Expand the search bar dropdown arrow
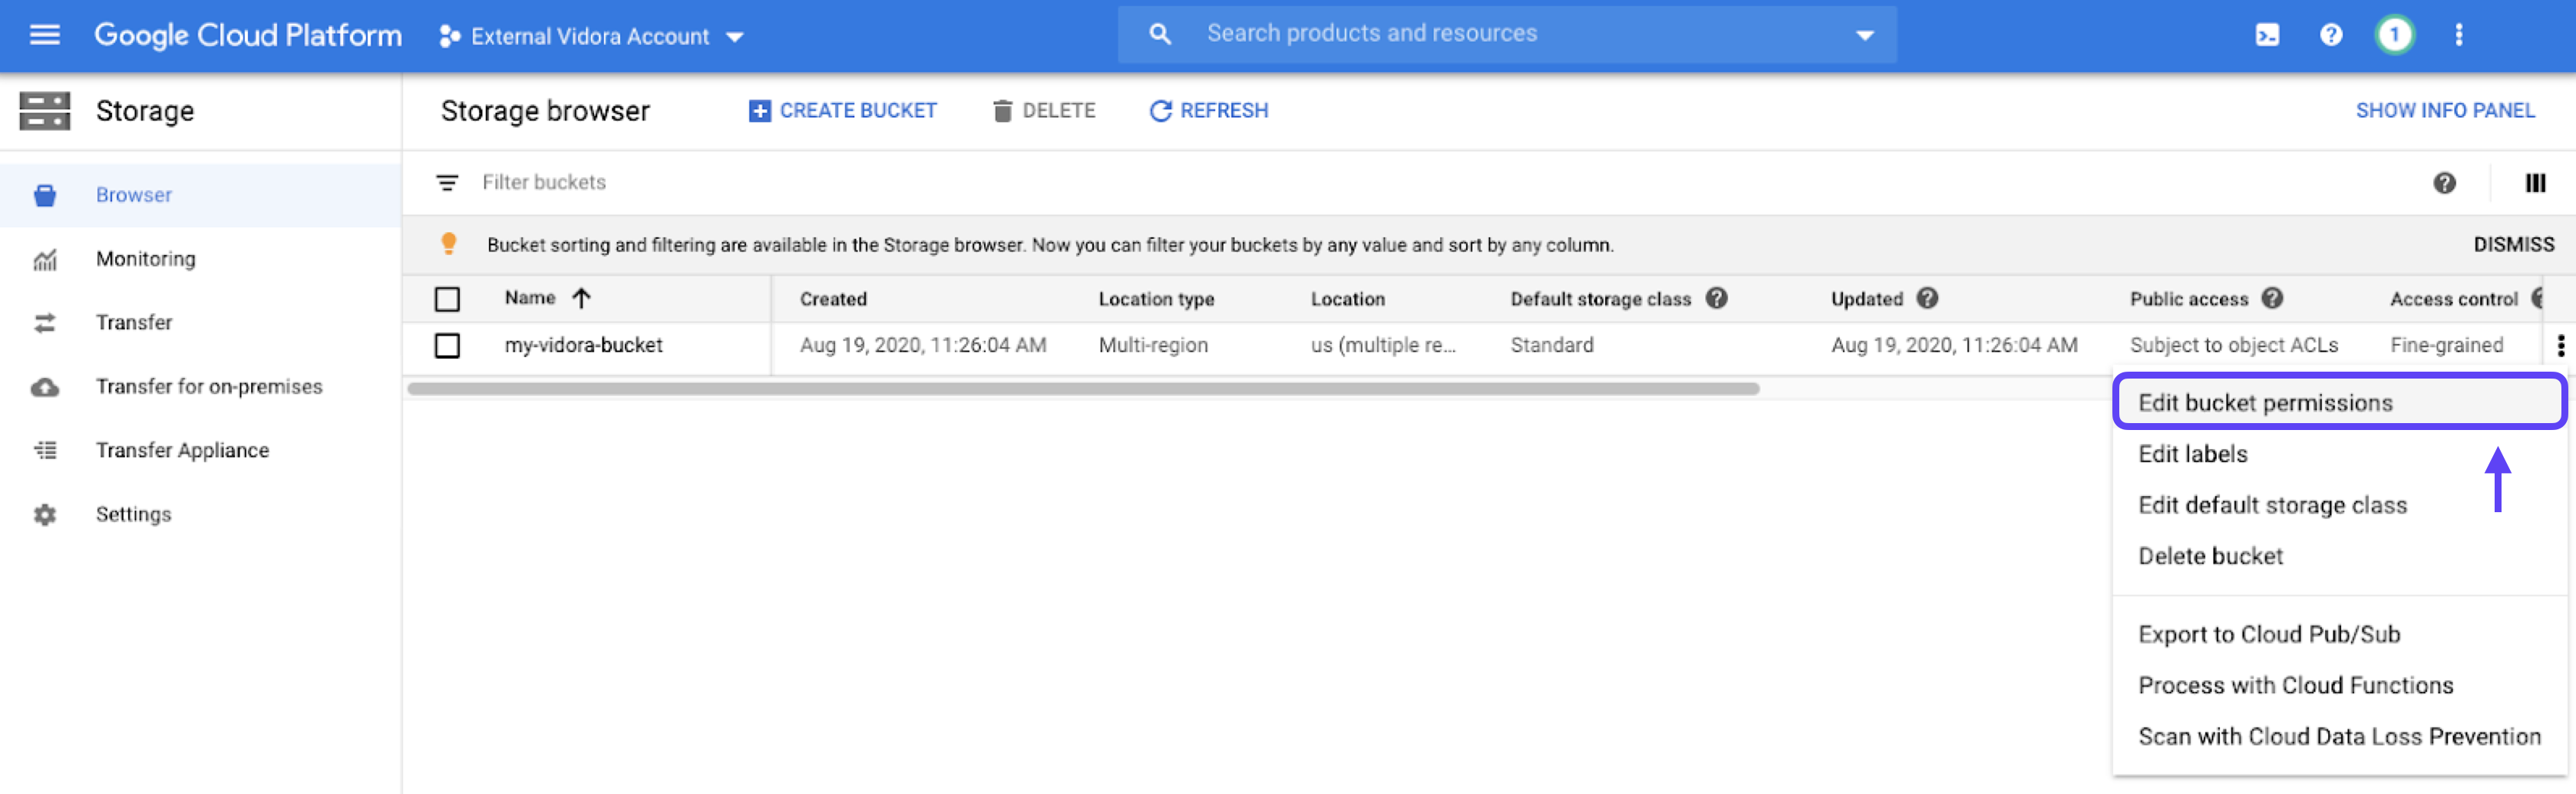The width and height of the screenshot is (2576, 794). click(x=1864, y=35)
